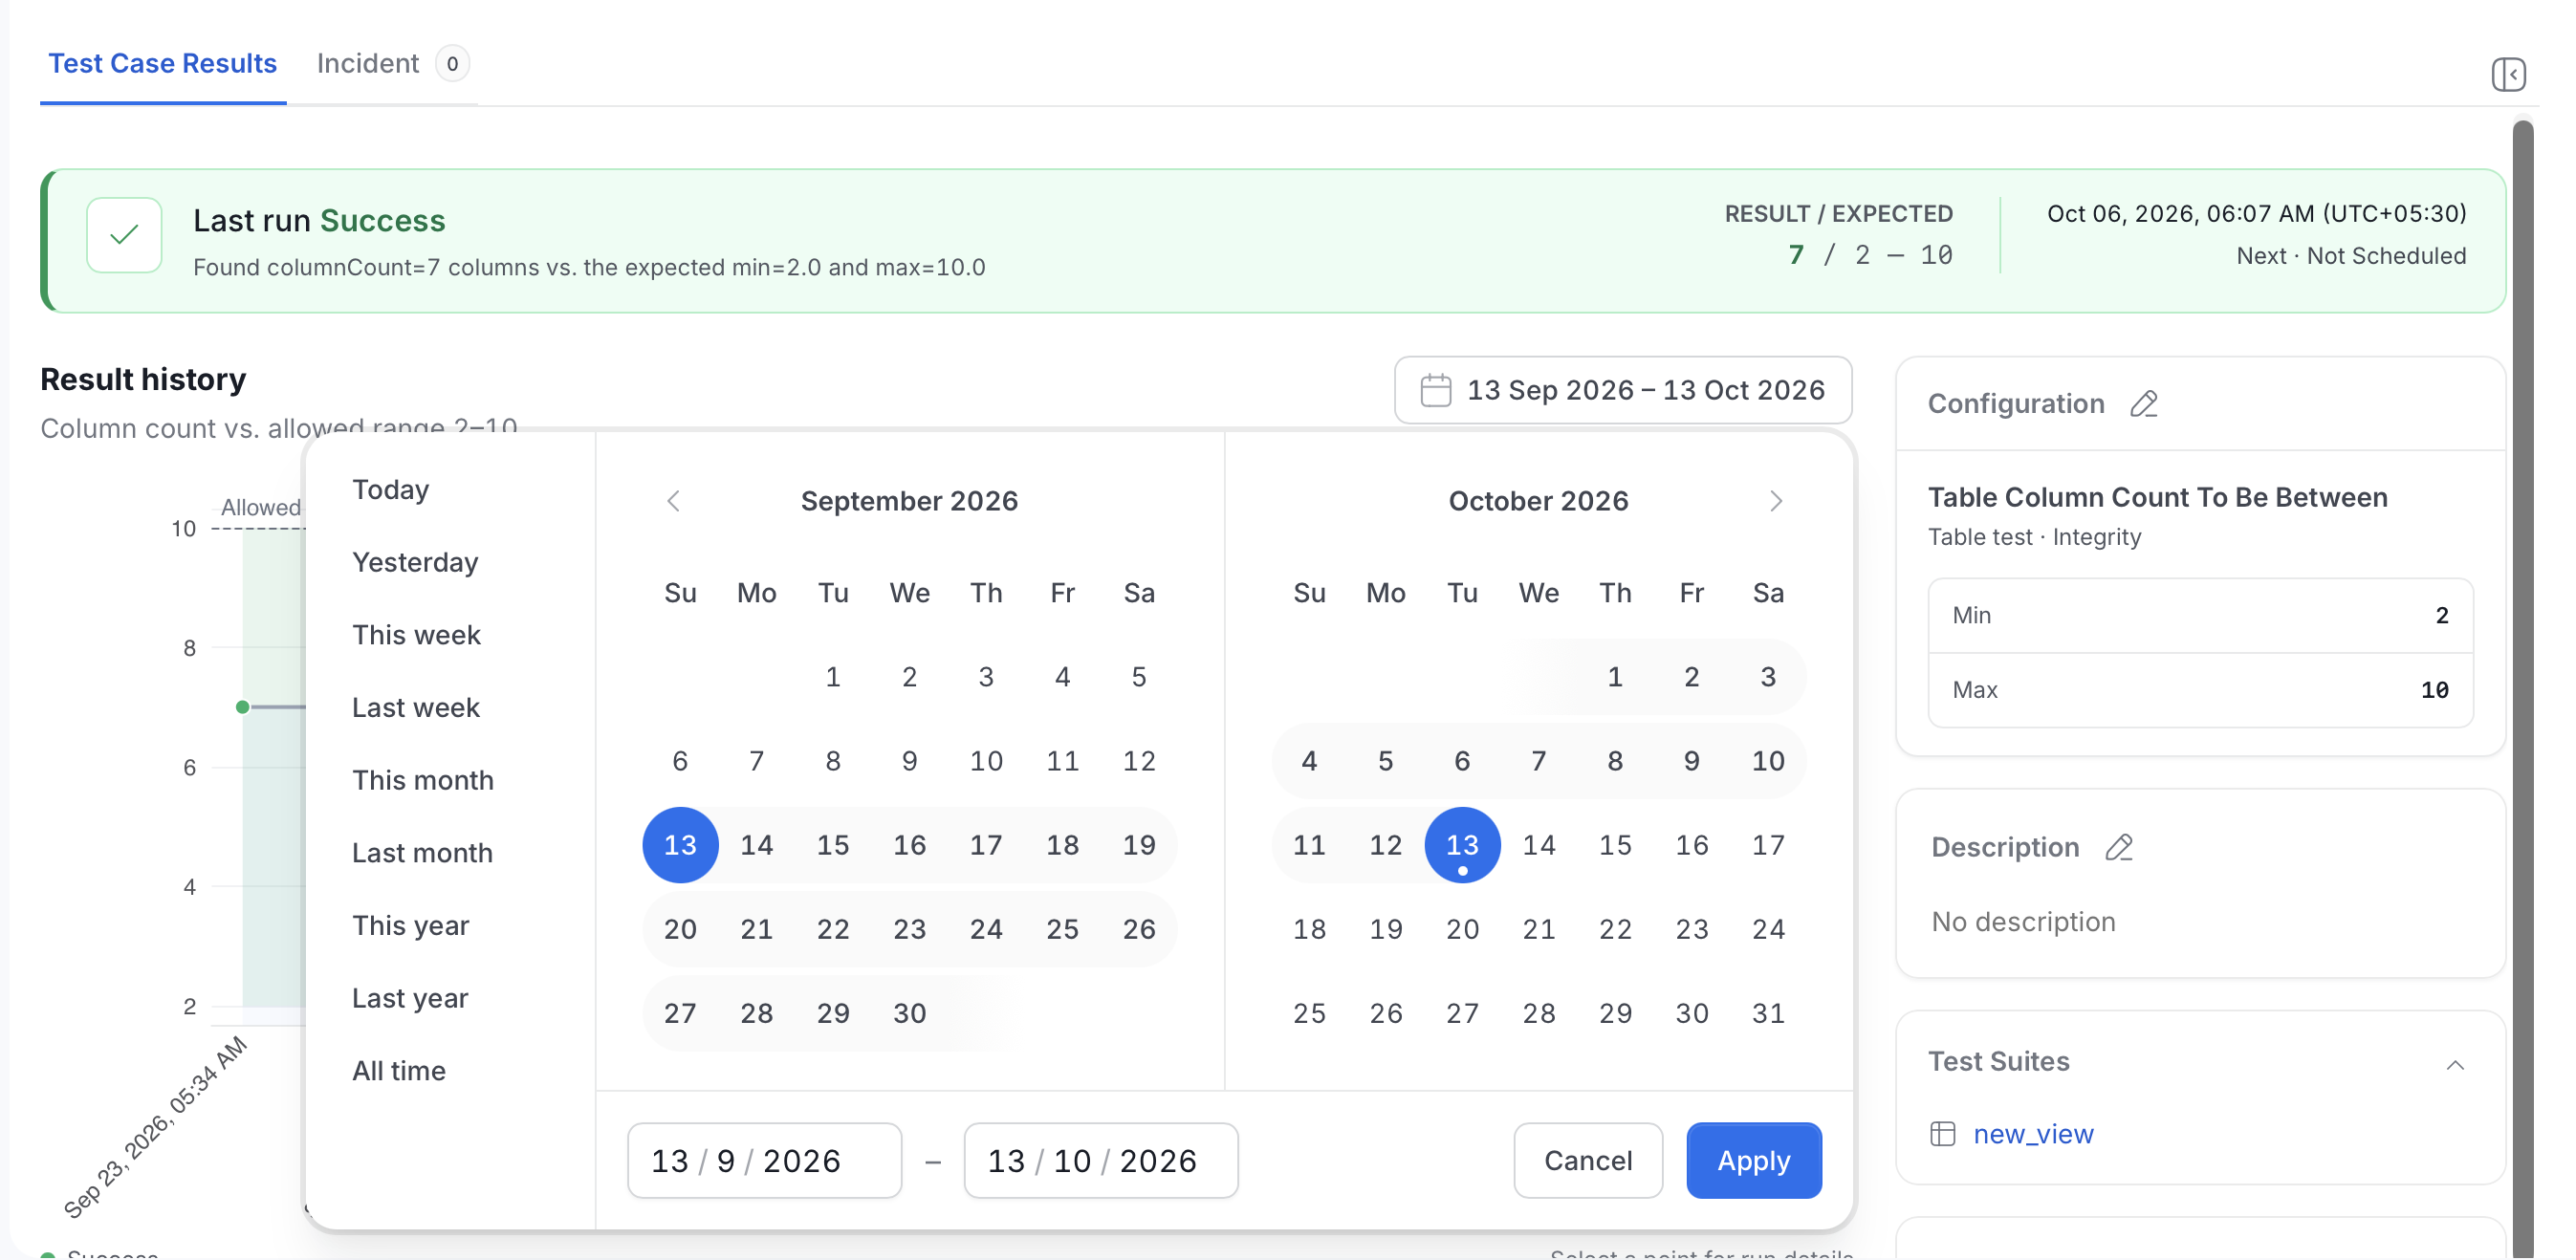
Task: Pick September 1 in the calendar
Action: point(833,677)
